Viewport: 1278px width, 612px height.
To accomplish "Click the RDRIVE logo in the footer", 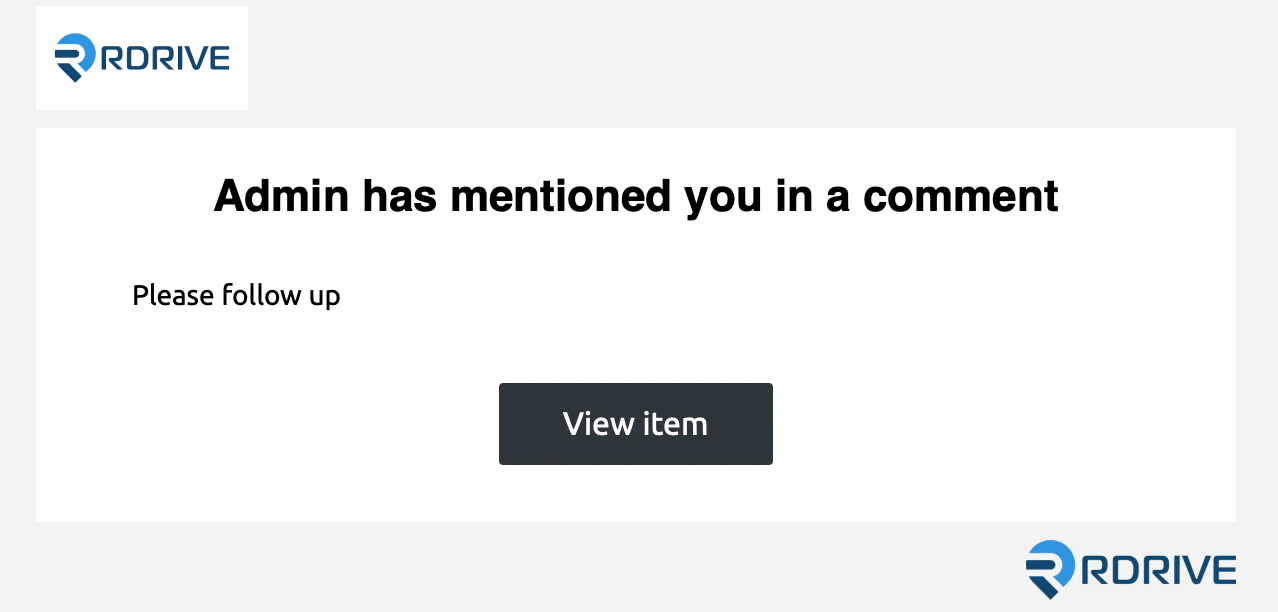I will (x=1130, y=570).
